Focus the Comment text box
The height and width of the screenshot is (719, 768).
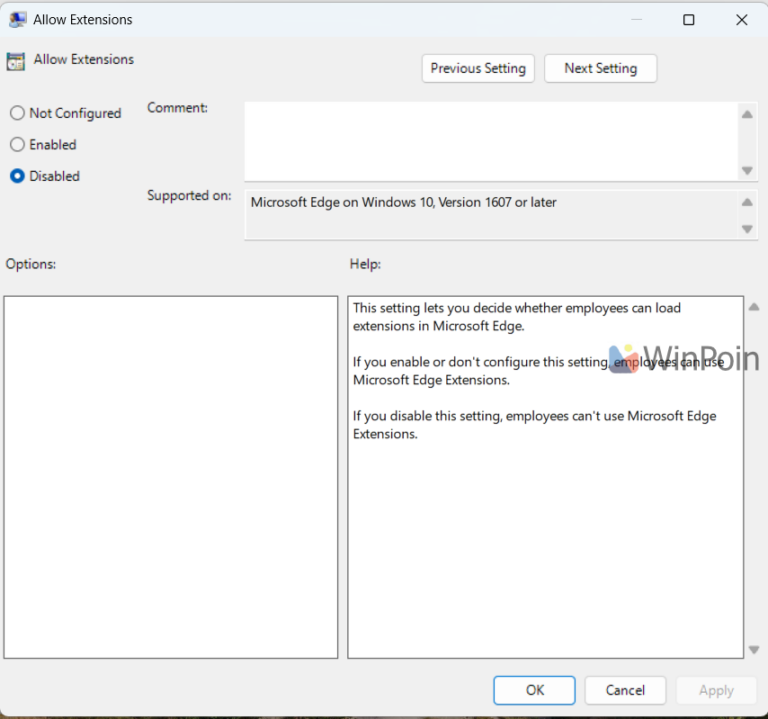(x=491, y=142)
